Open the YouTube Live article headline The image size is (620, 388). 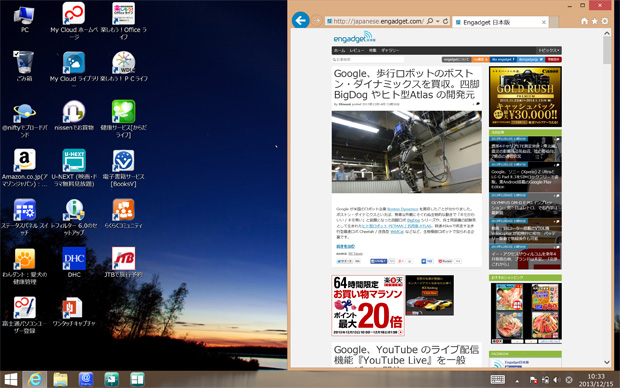[406, 355]
